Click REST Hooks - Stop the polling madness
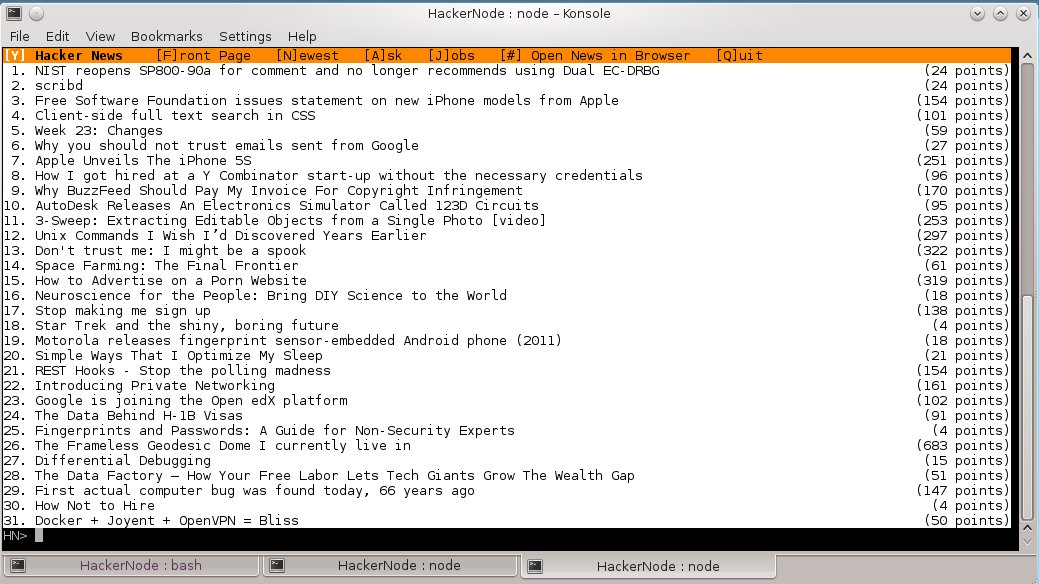This screenshot has width=1039, height=584. pyautogui.click(x=183, y=371)
